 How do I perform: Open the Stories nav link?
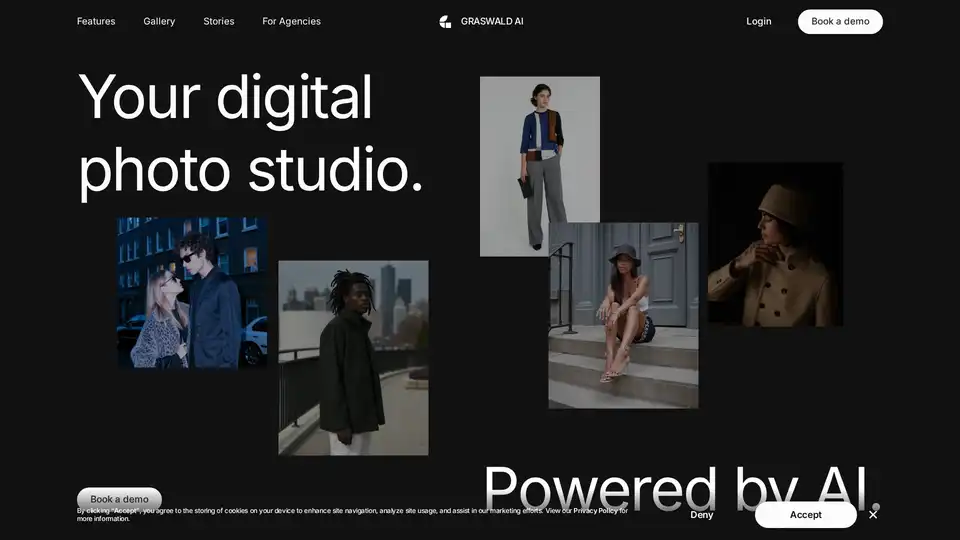click(x=219, y=21)
